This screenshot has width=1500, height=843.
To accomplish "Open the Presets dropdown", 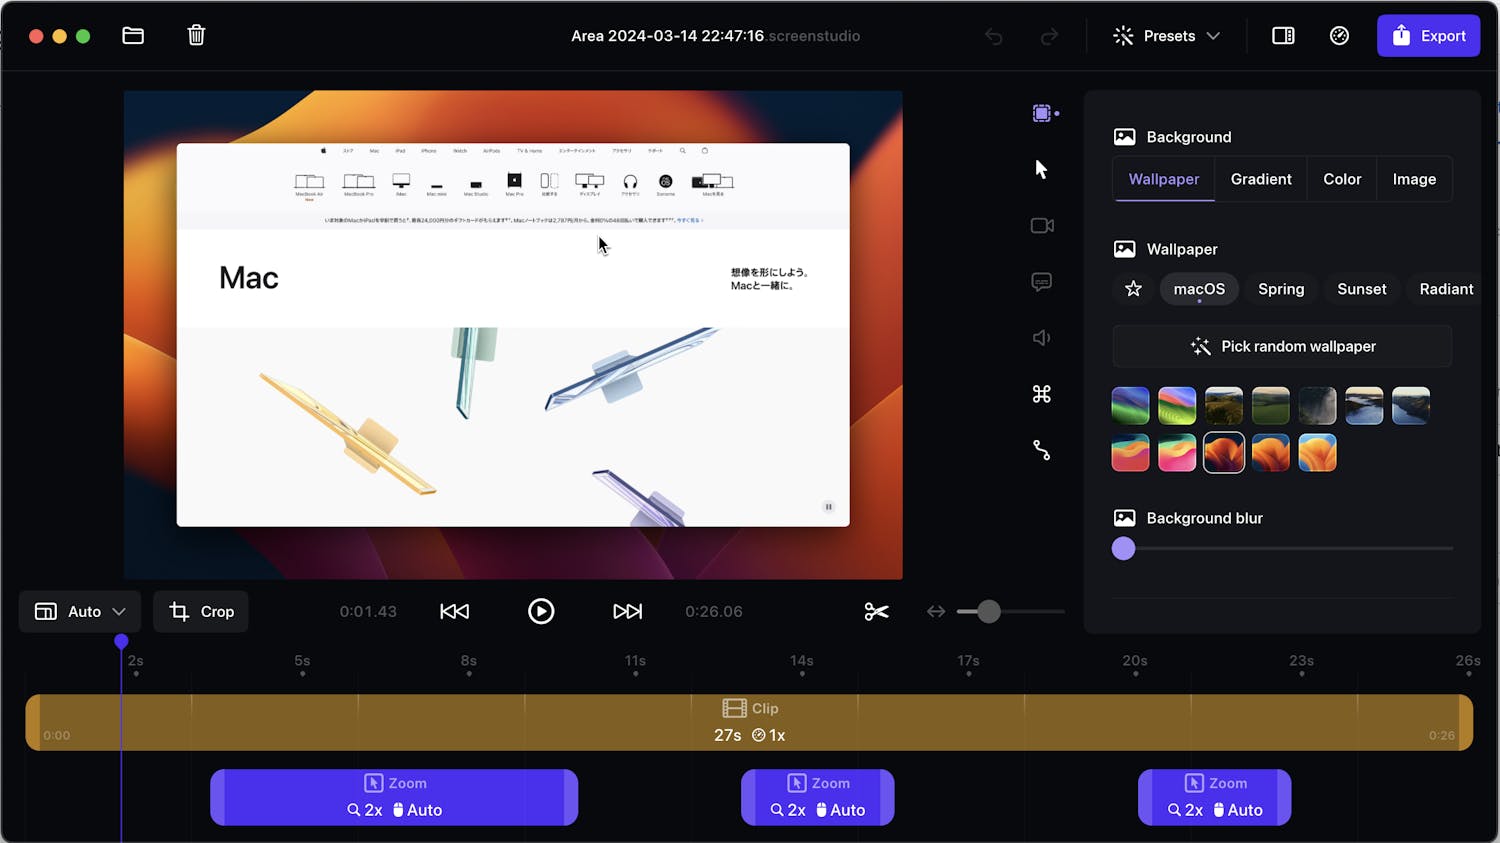I will pyautogui.click(x=1167, y=36).
